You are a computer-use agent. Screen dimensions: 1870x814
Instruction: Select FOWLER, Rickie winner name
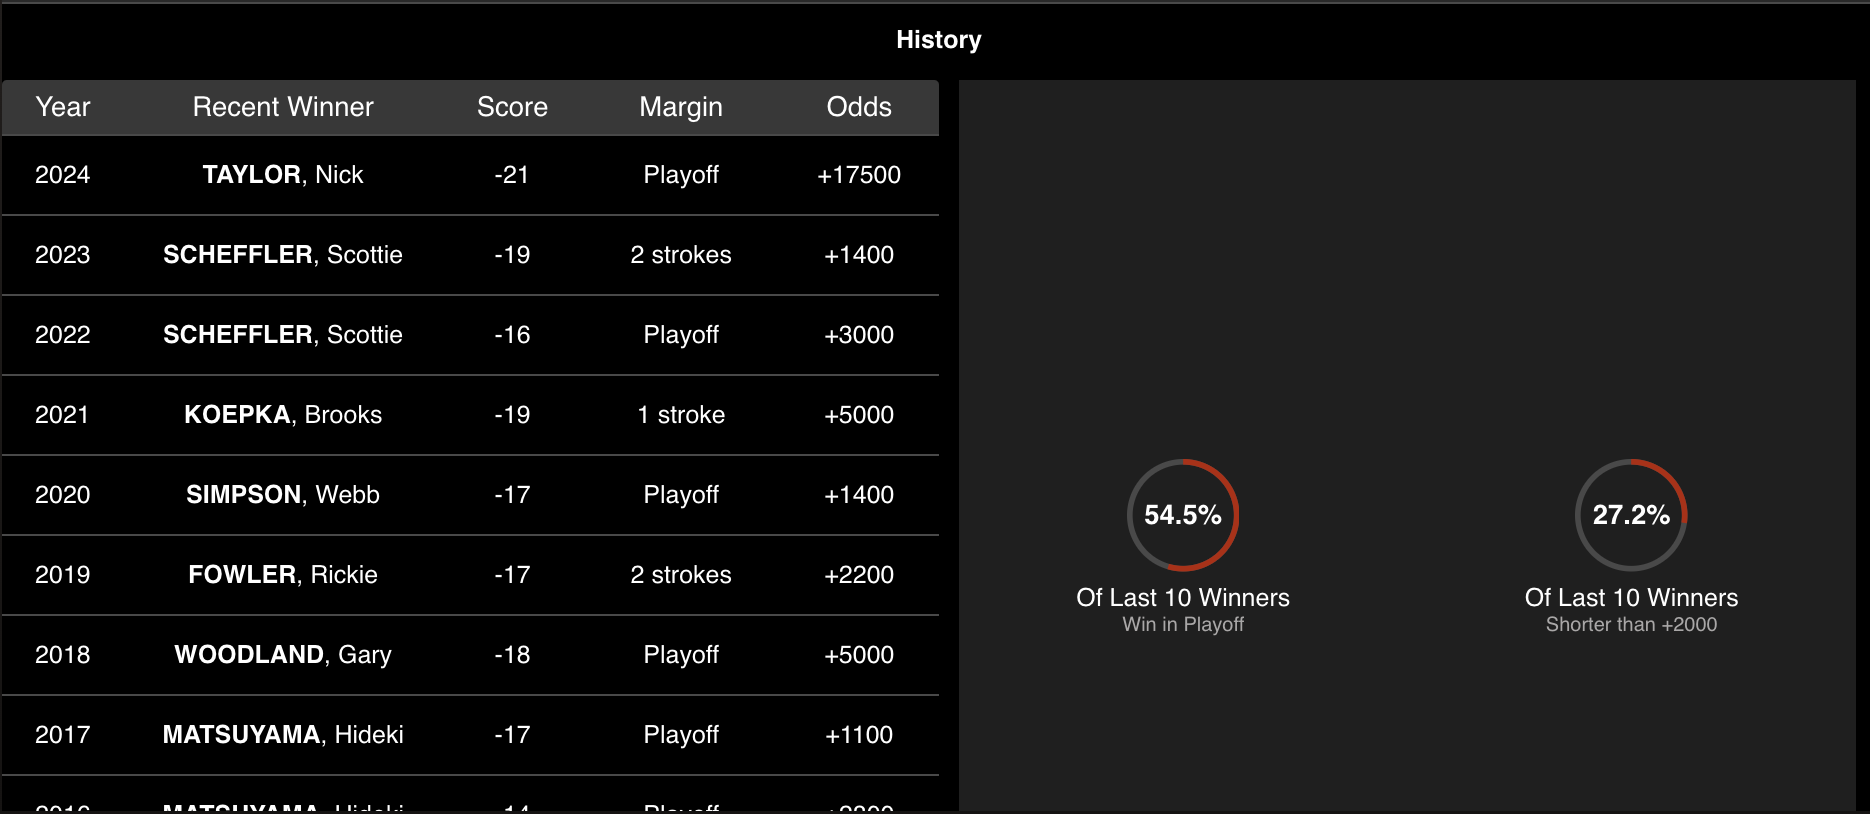(x=282, y=575)
